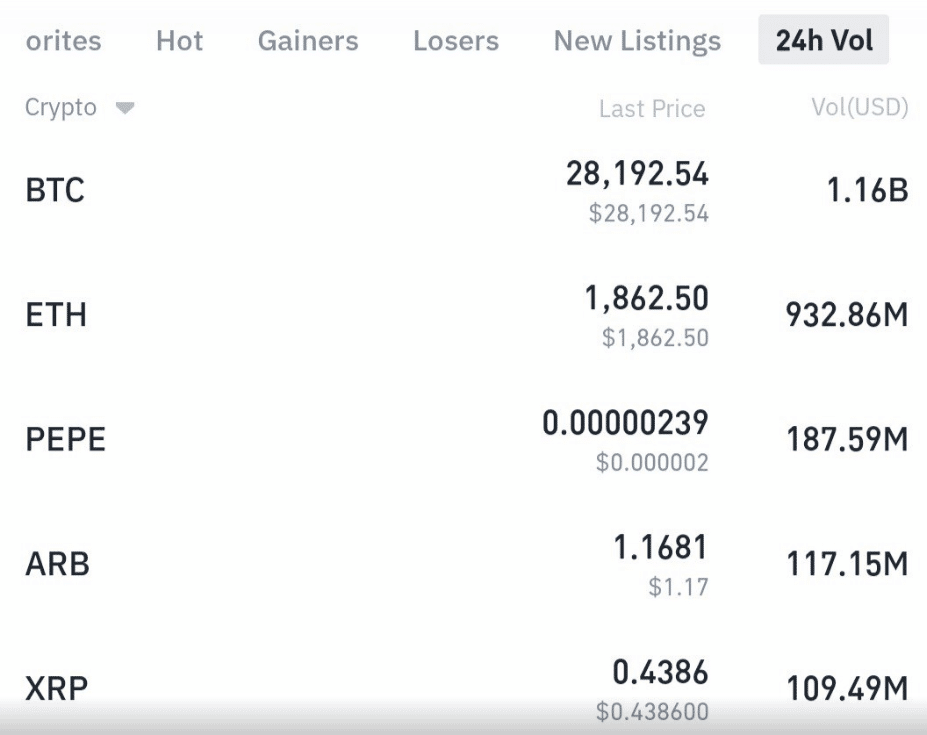Screen dimensions: 927x735
Task: Open the Losers tab
Action: click(x=456, y=41)
